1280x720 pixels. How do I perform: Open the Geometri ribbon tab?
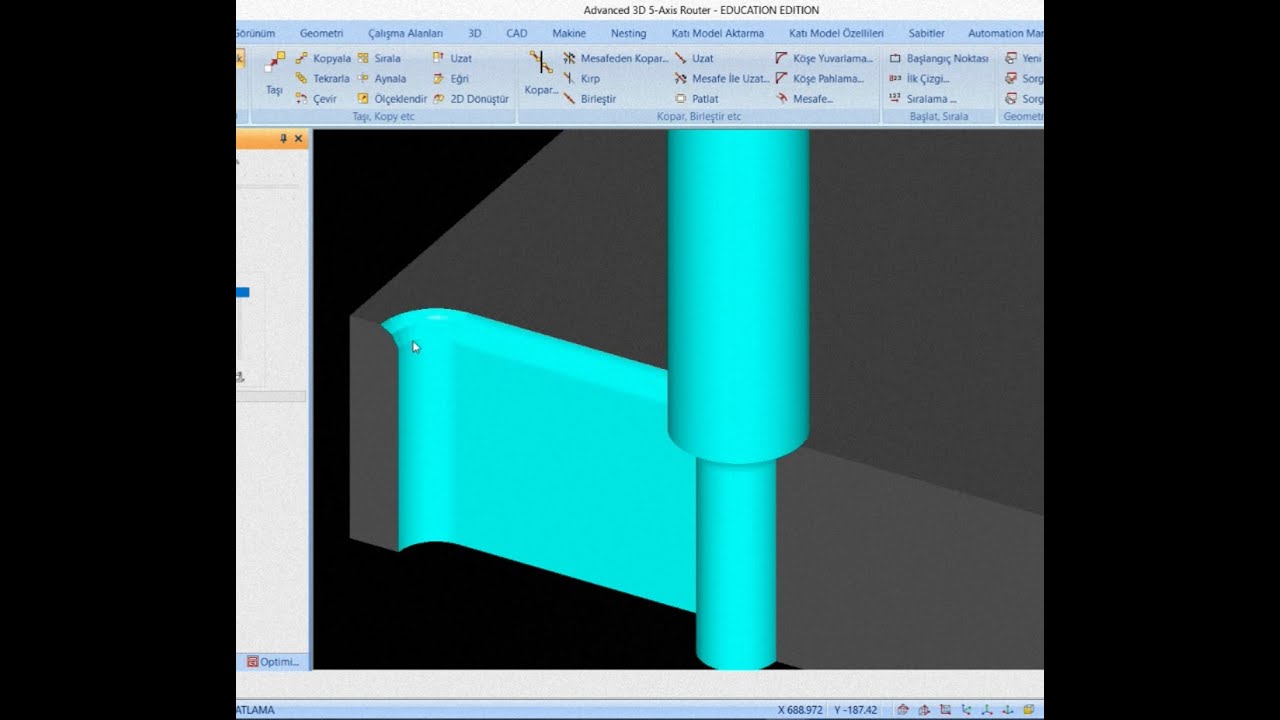pyautogui.click(x=321, y=33)
